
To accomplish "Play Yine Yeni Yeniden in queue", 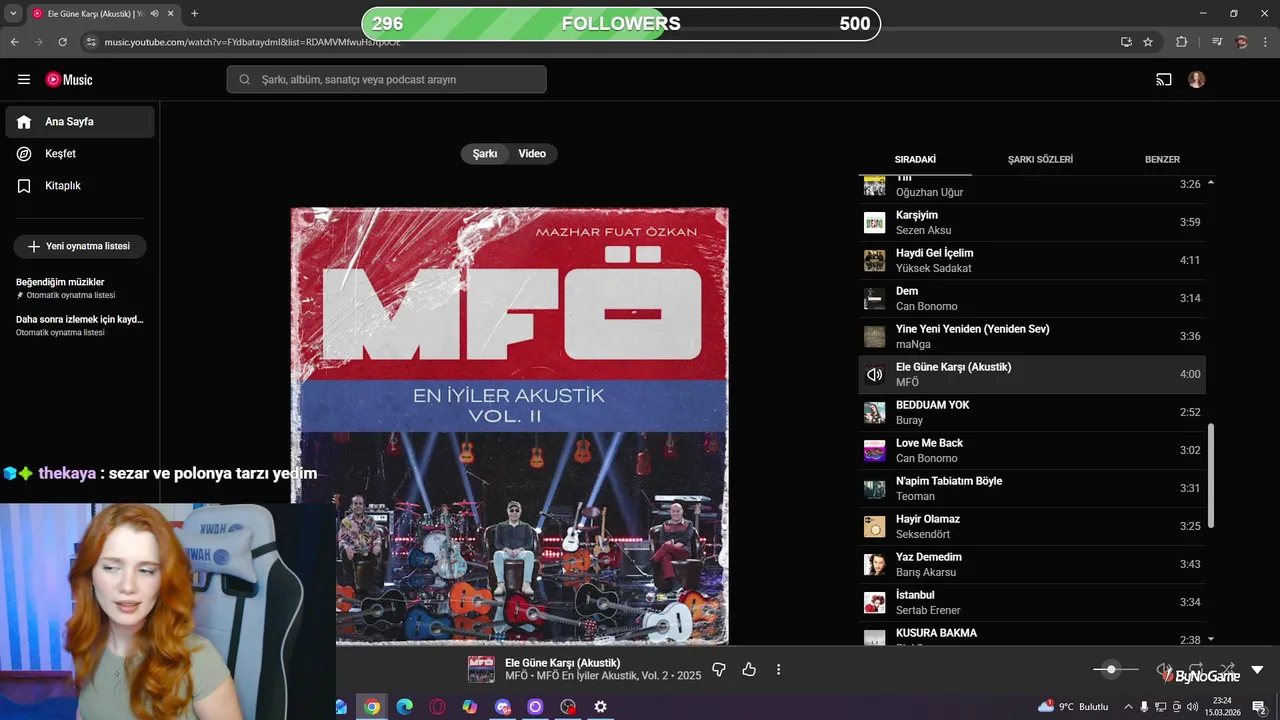I will [x=1032, y=336].
